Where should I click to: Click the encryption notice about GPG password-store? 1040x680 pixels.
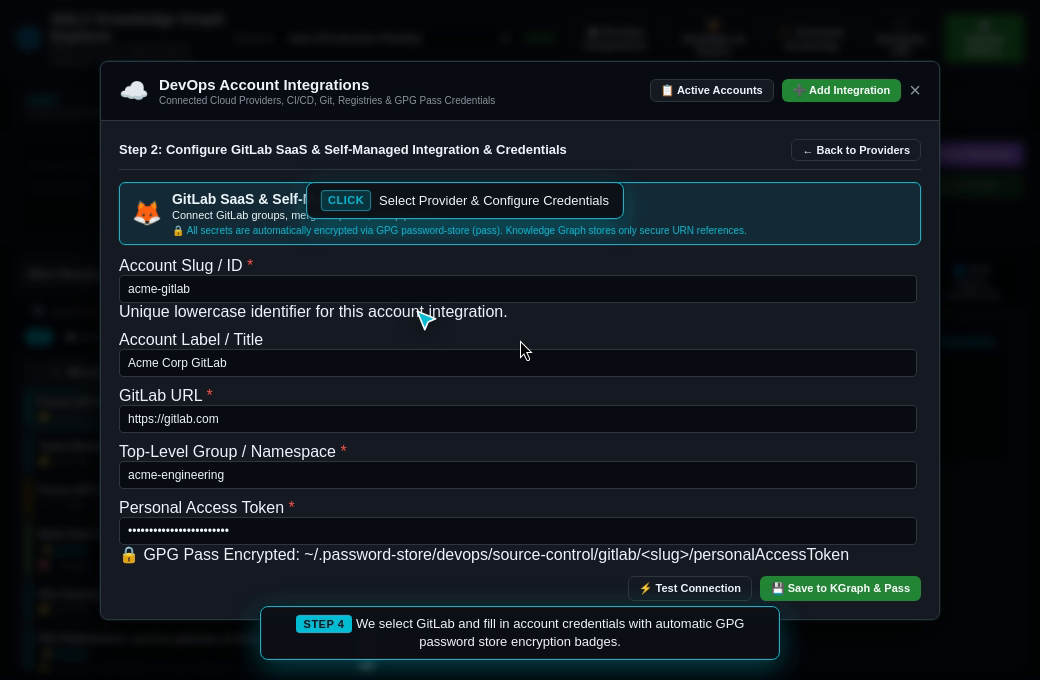460,231
